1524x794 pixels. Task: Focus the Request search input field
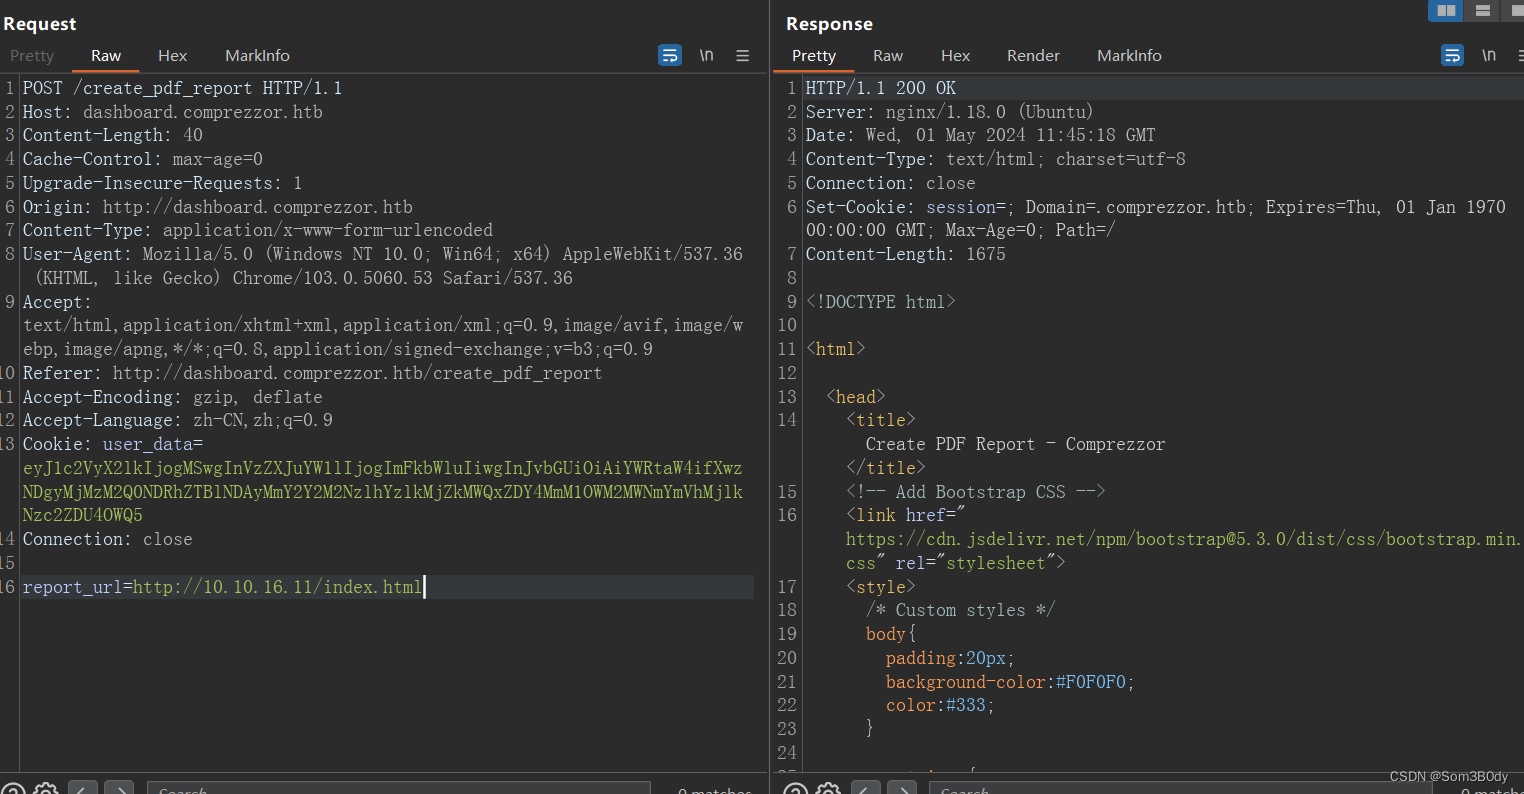(398, 788)
